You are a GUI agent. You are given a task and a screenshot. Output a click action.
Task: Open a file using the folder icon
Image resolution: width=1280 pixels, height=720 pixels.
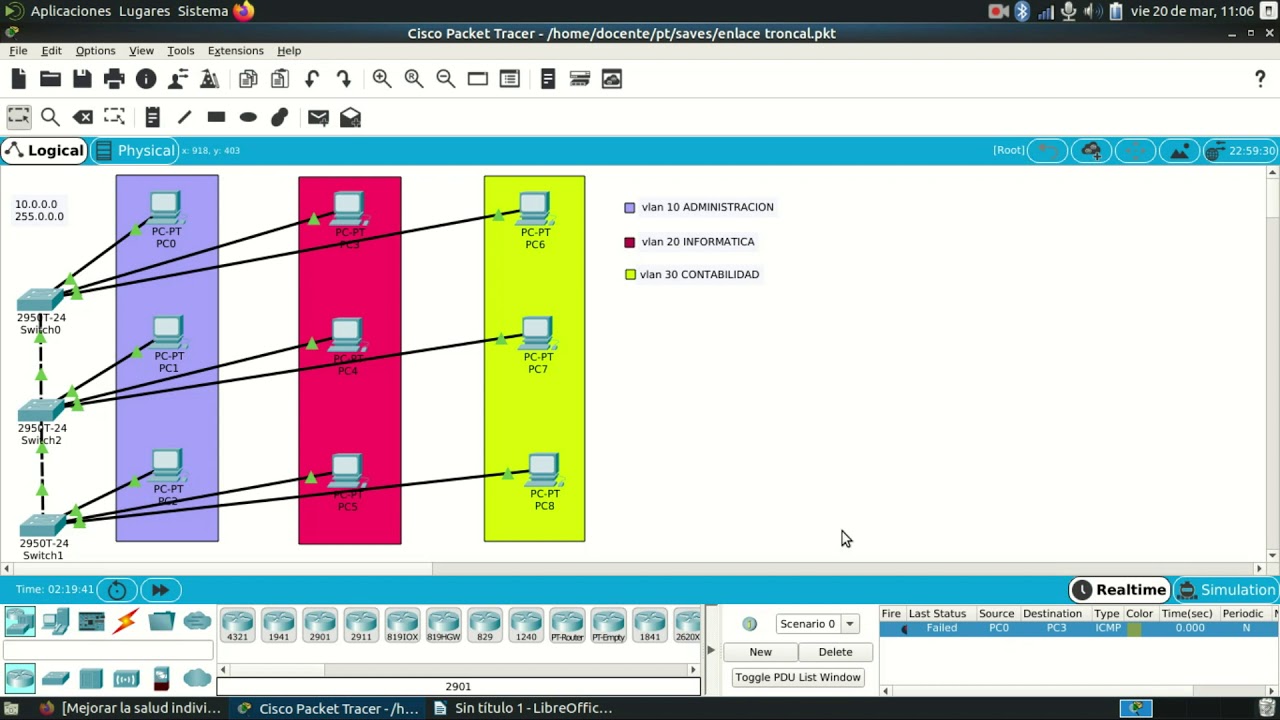pos(50,79)
